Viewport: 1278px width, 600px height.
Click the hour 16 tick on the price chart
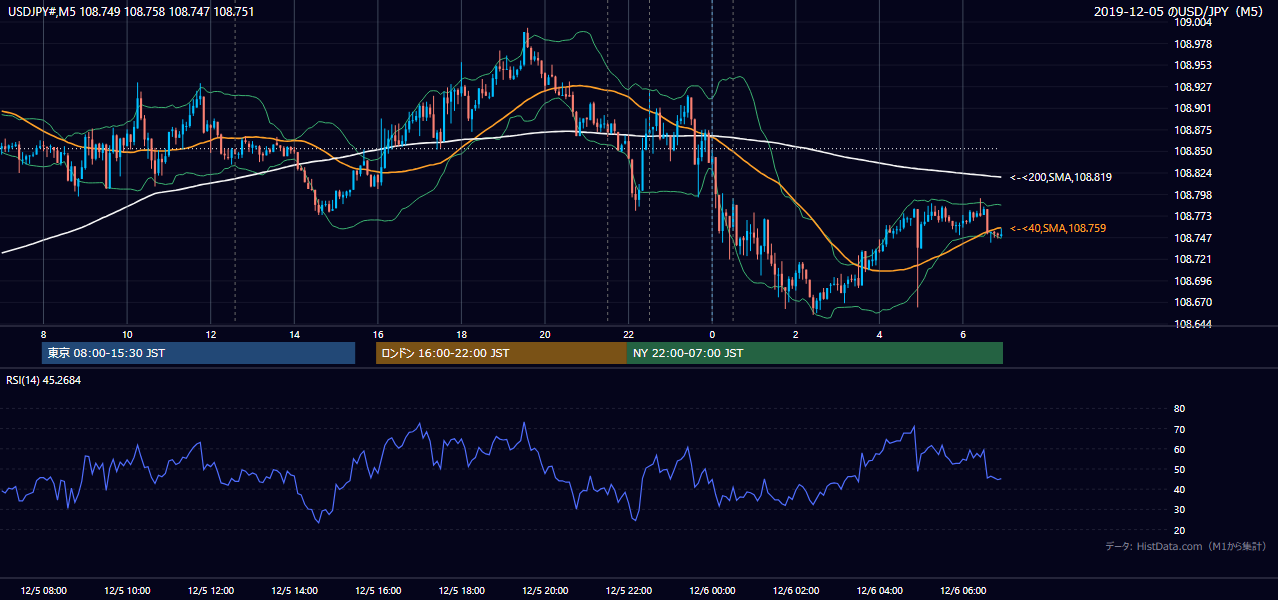pos(377,334)
